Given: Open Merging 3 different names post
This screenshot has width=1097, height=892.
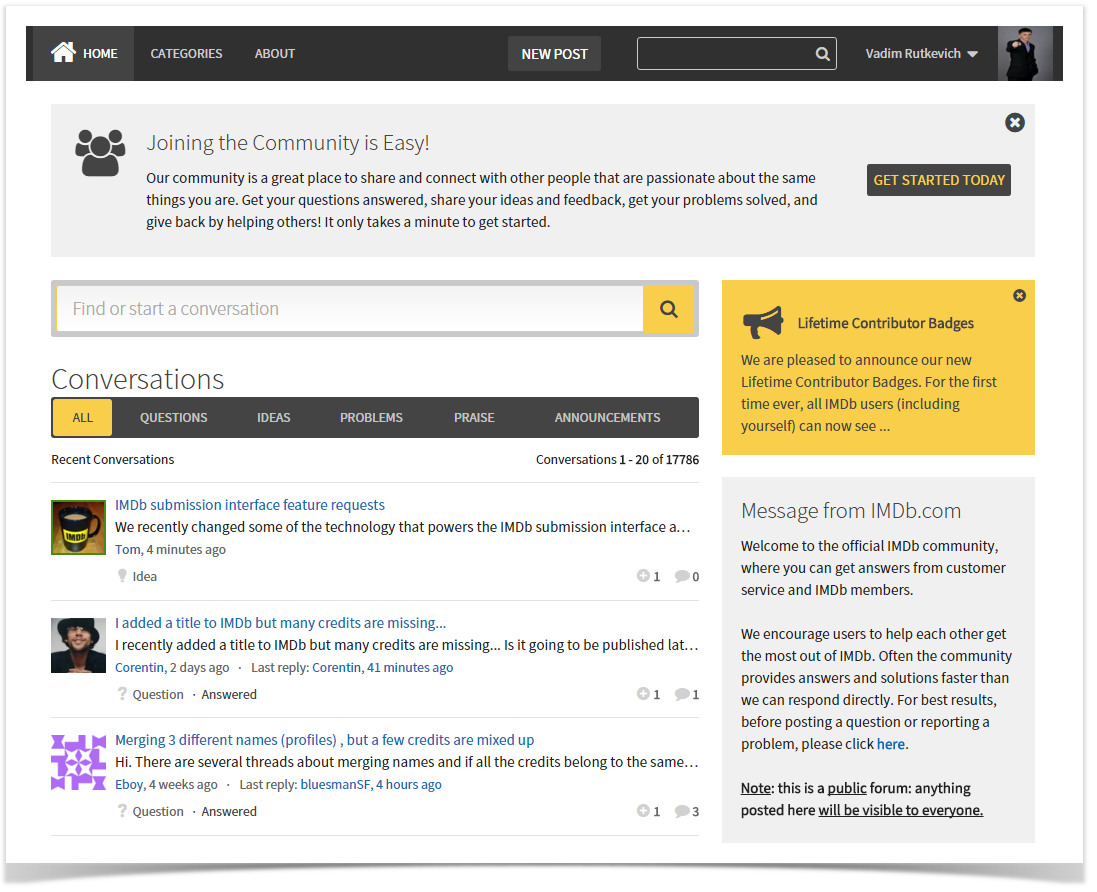Looking at the screenshot, I should (x=325, y=739).
